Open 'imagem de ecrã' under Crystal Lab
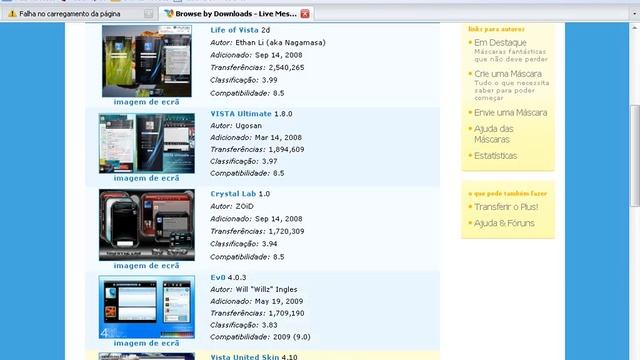The width and height of the screenshot is (640, 360). [147, 266]
